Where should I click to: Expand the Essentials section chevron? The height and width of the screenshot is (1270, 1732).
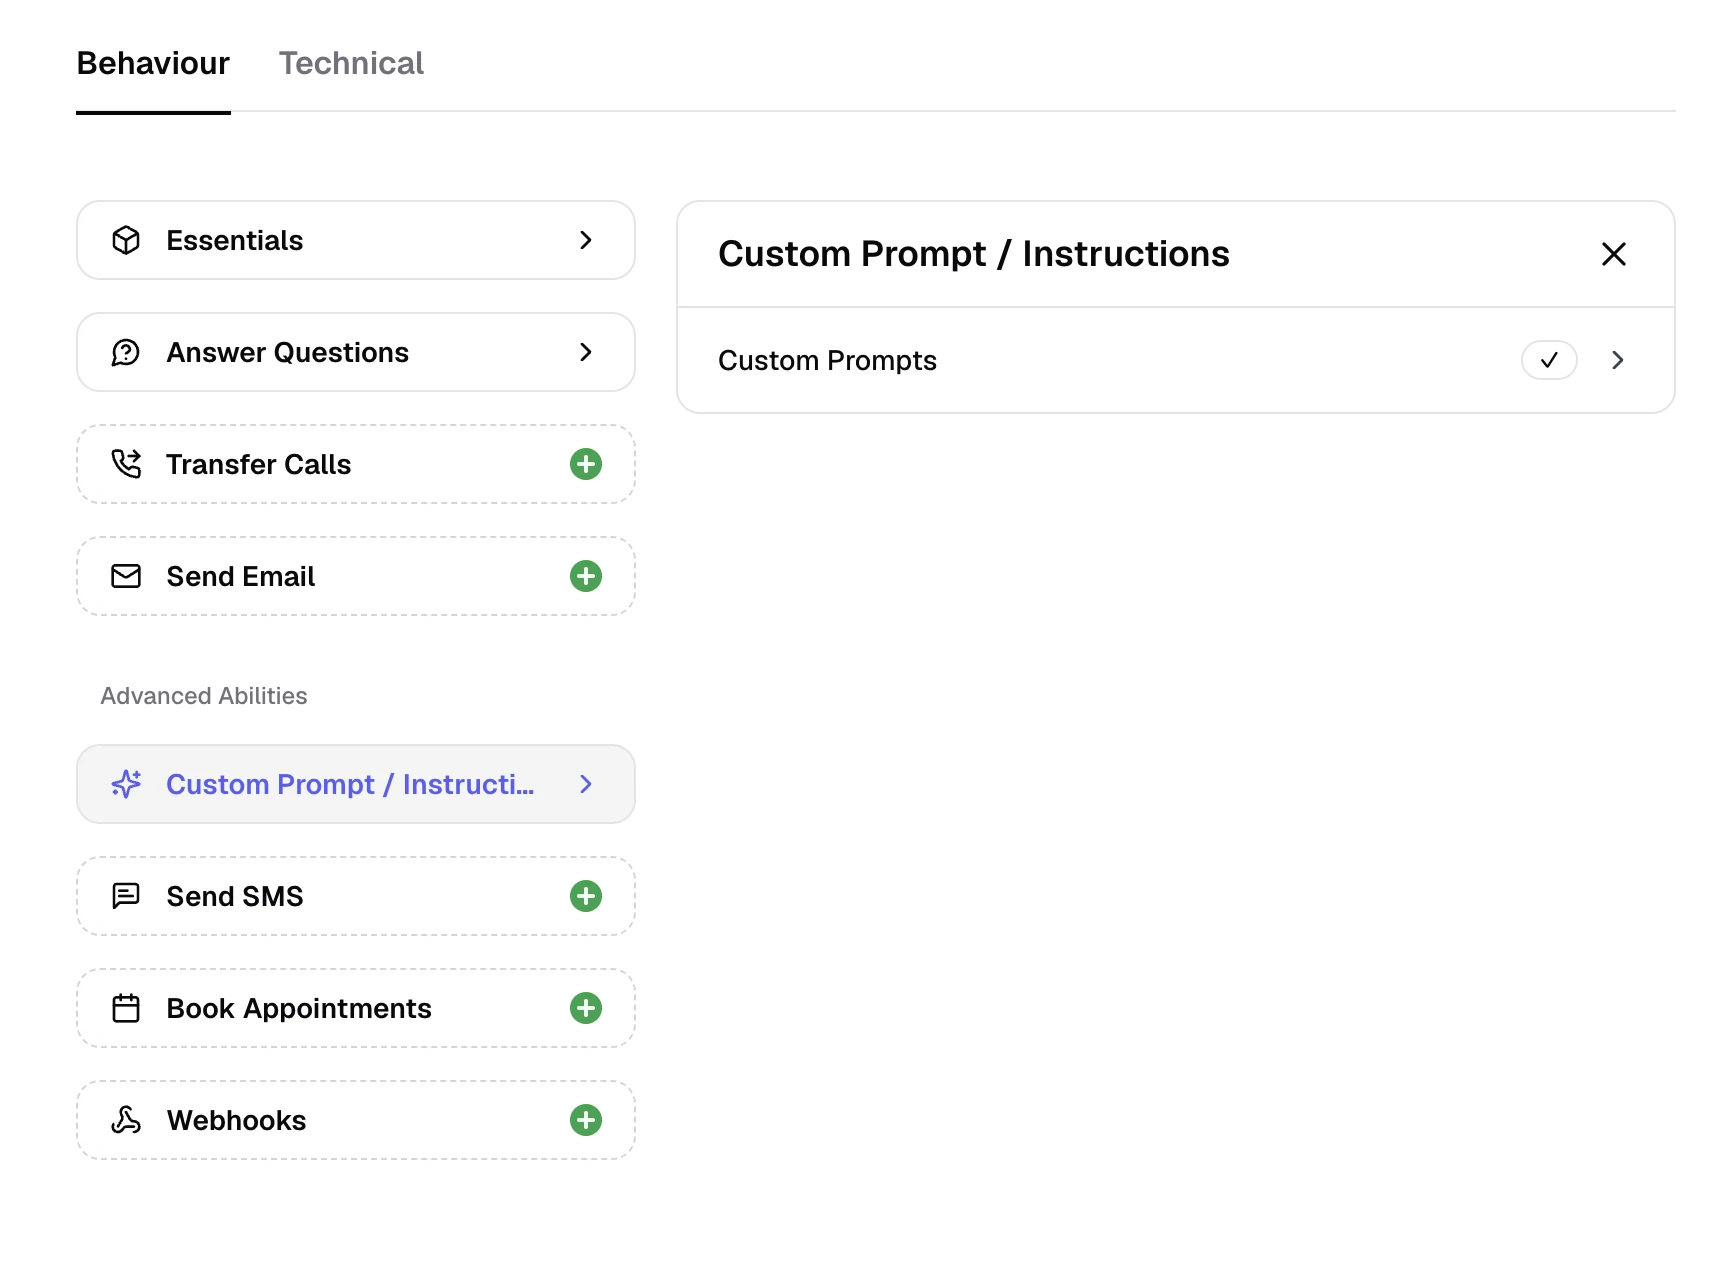click(586, 240)
